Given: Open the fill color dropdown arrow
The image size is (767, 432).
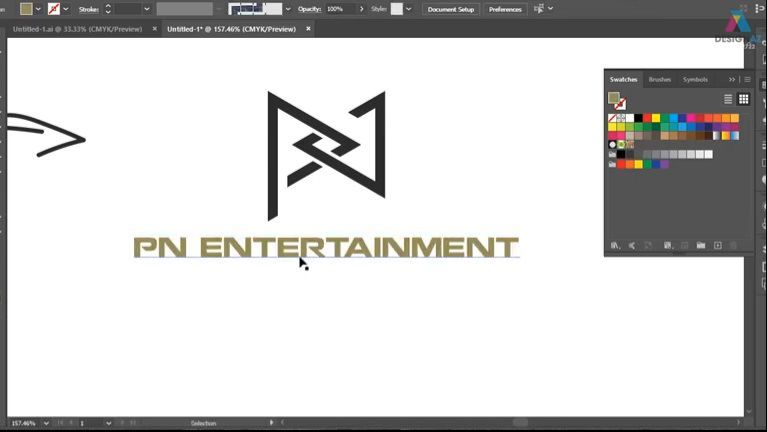Looking at the screenshot, I should tap(38, 9).
